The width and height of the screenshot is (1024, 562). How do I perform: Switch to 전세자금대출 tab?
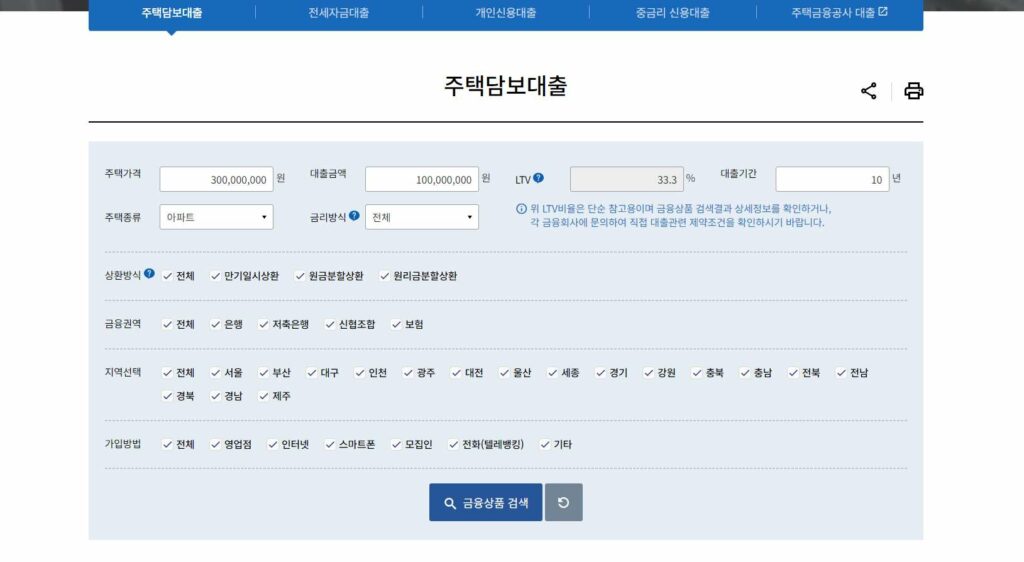click(338, 12)
